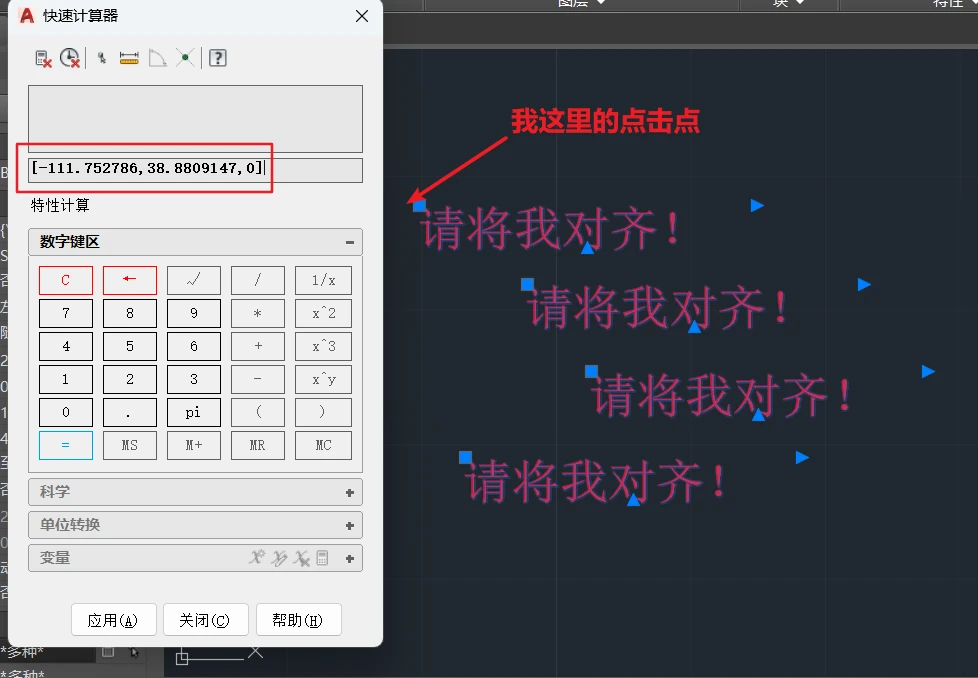This screenshot has width=978, height=678.
Task: Click the Clear calculator icon in toolbar
Action: point(43,59)
